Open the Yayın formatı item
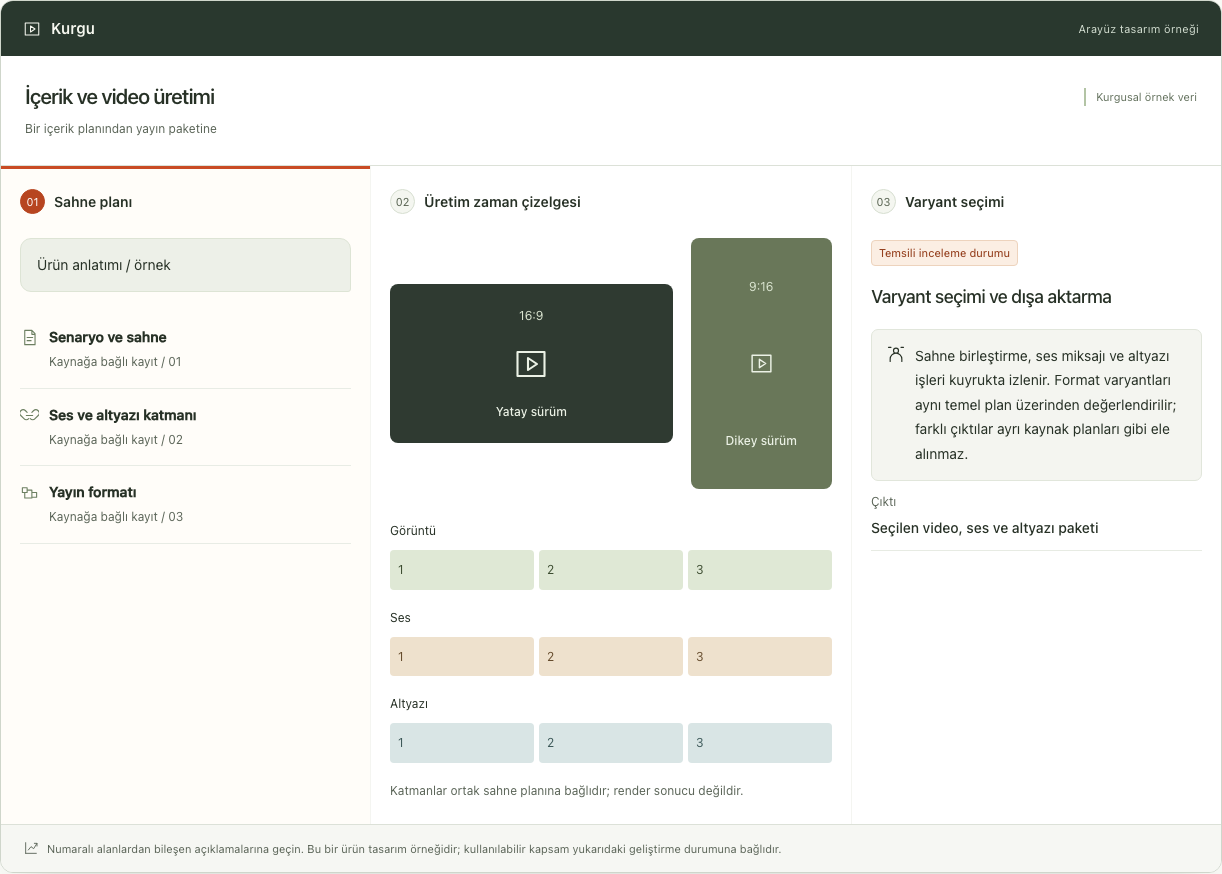1222x874 pixels. click(185, 504)
